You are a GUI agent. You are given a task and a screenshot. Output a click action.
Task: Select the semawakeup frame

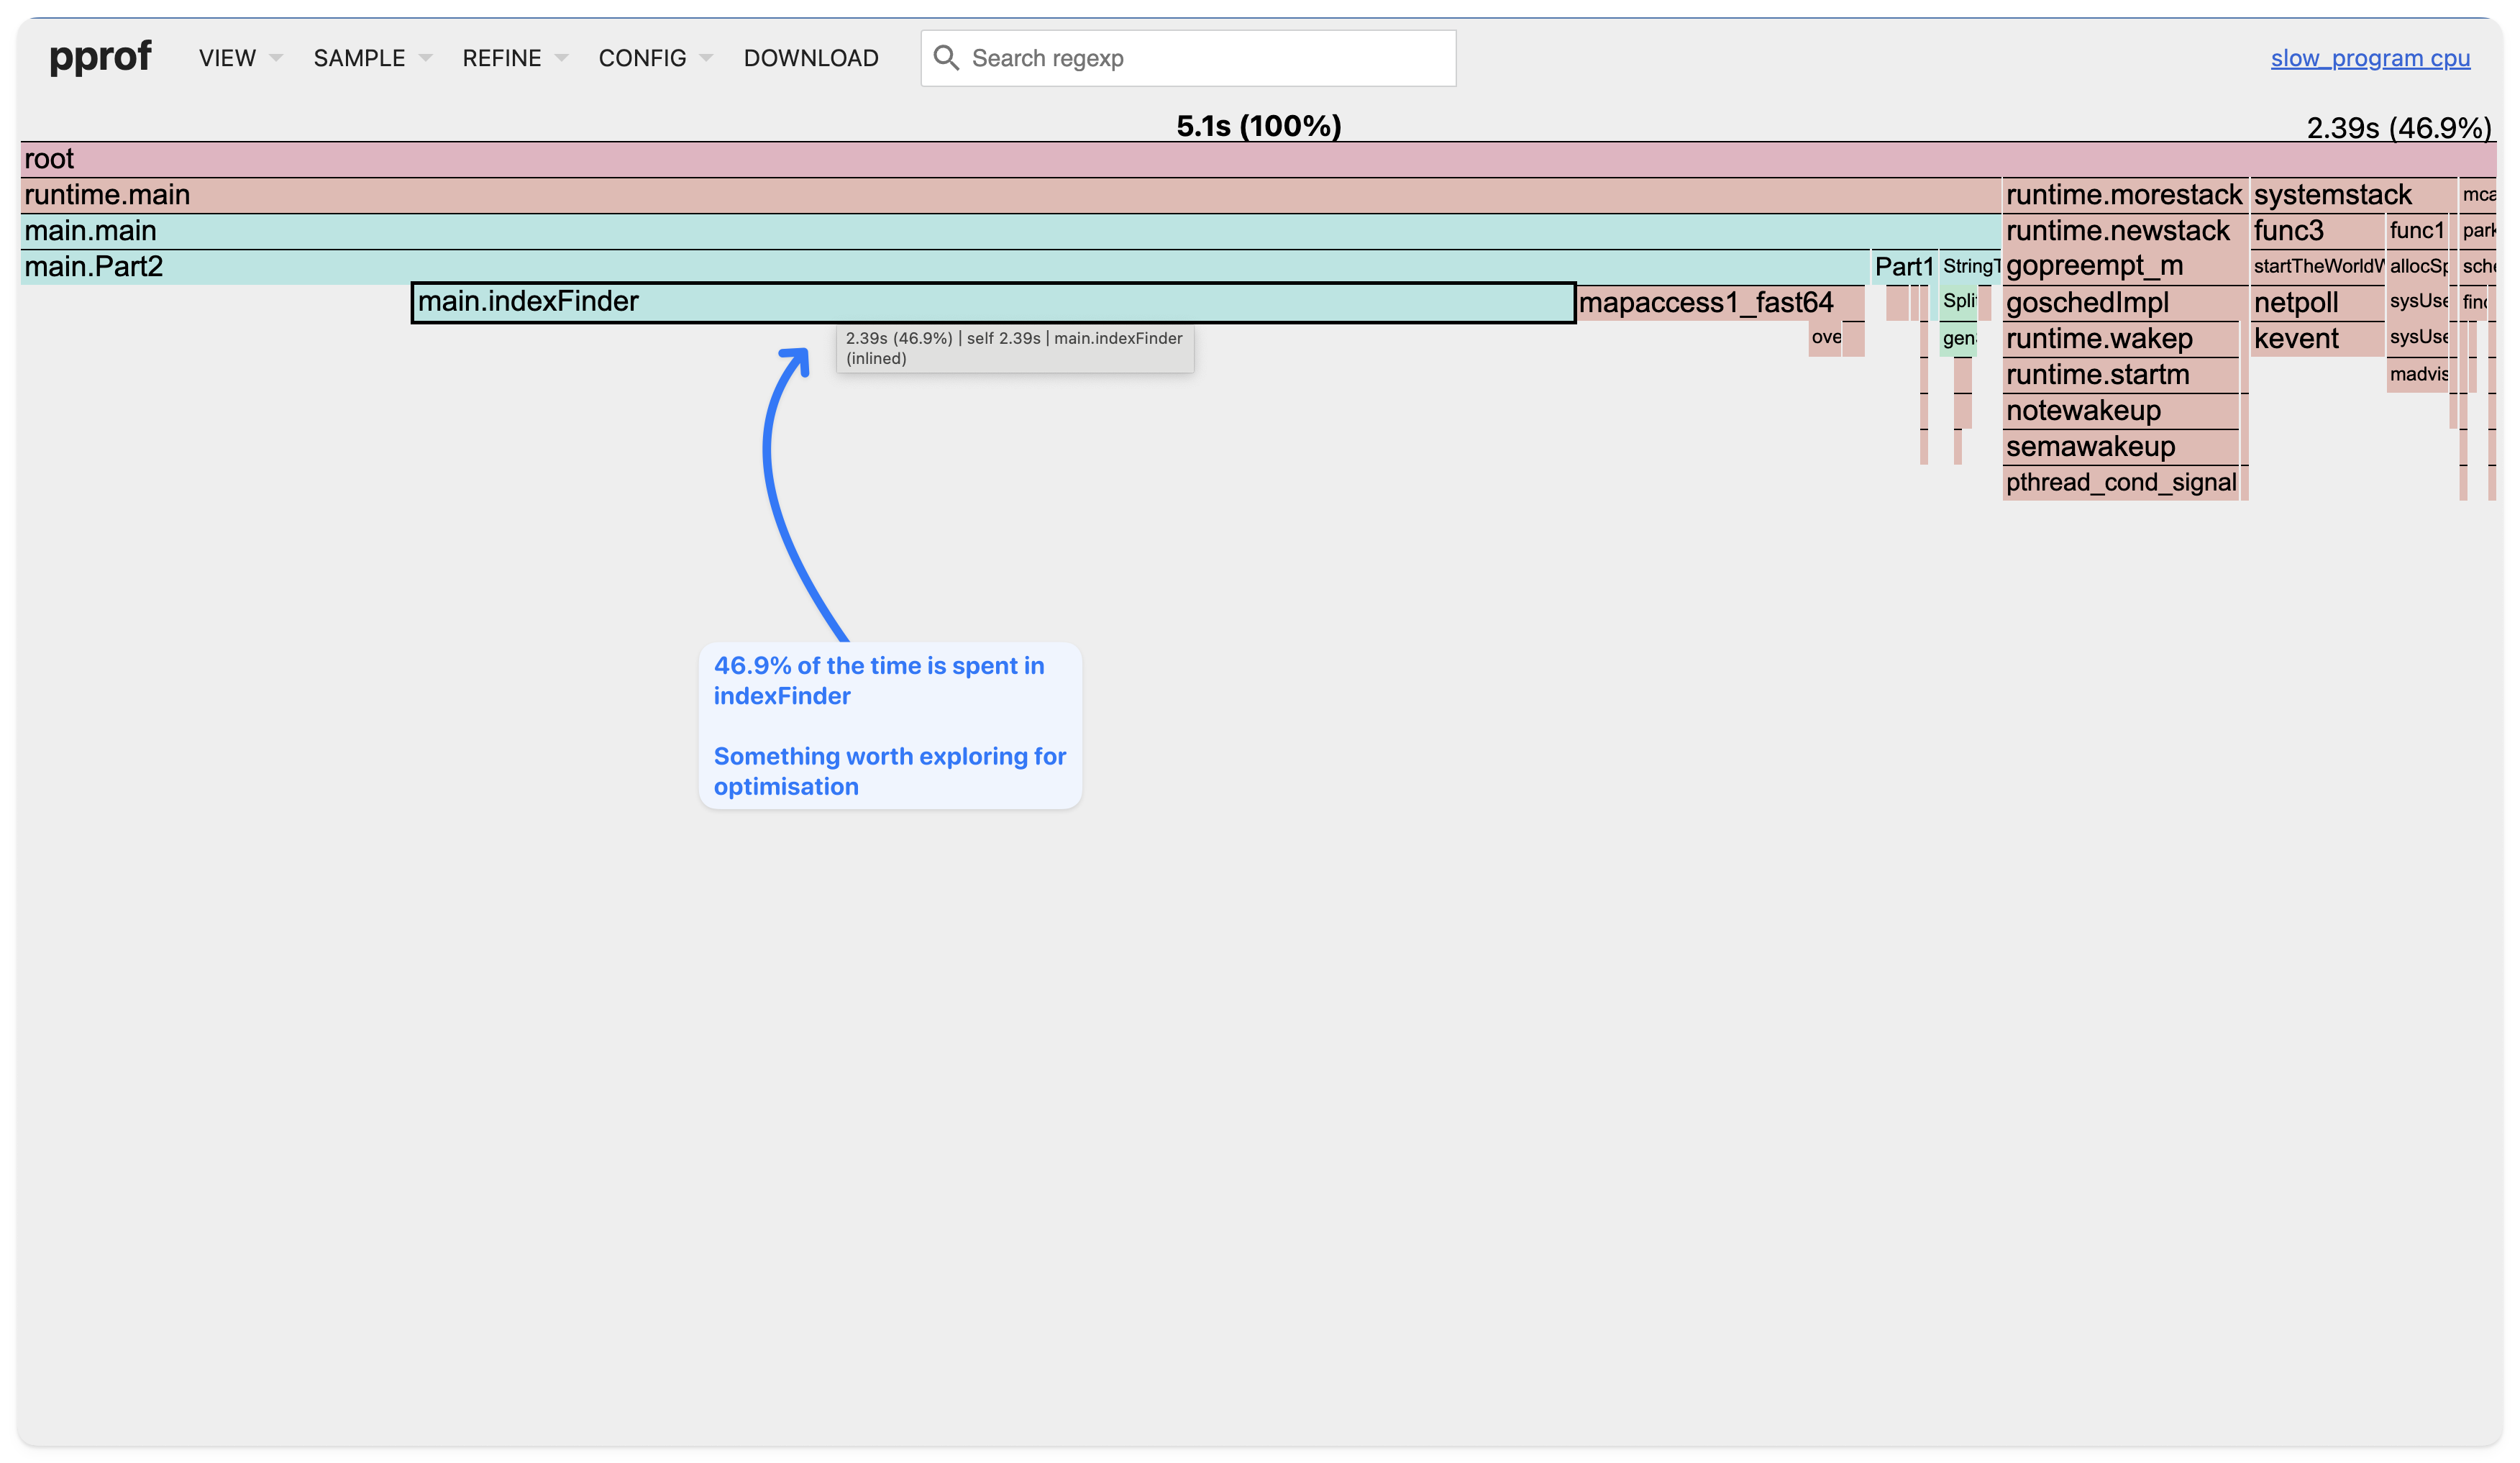[x=2121, y=447]
